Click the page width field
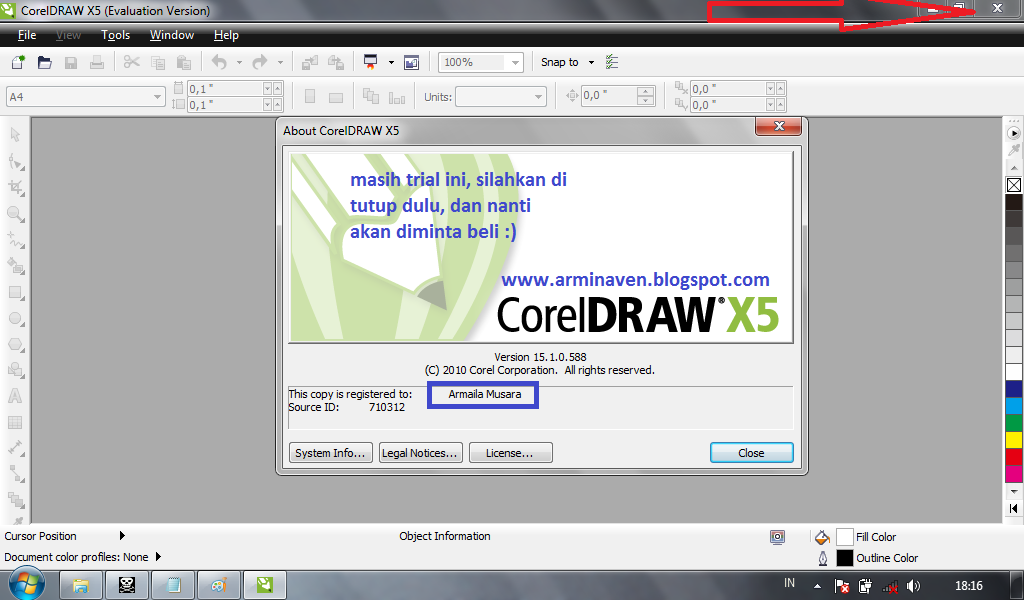1024x600 pixels. [234, 88]
